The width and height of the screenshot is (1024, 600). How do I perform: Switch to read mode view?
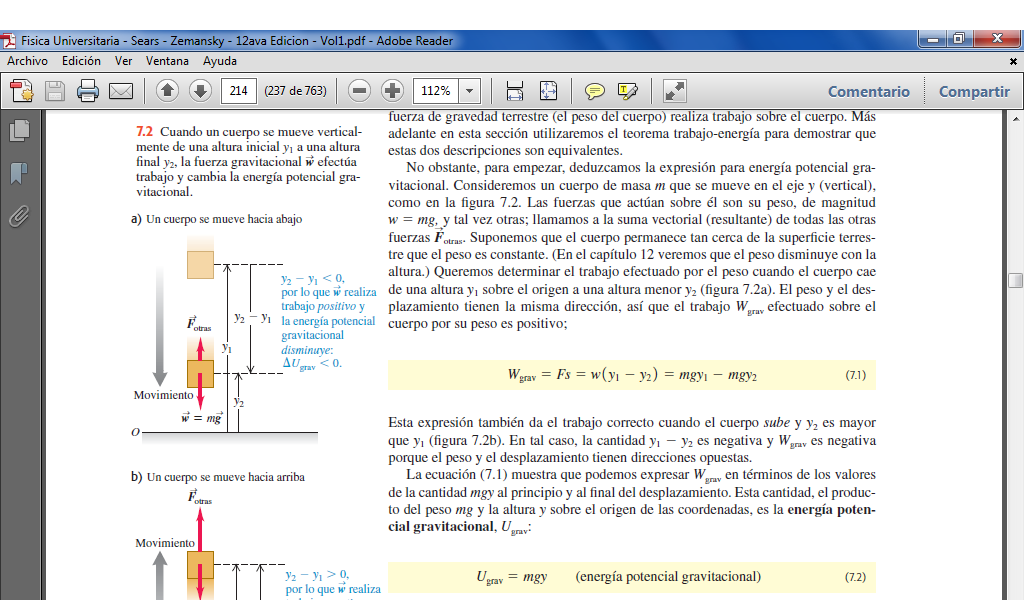675,91
